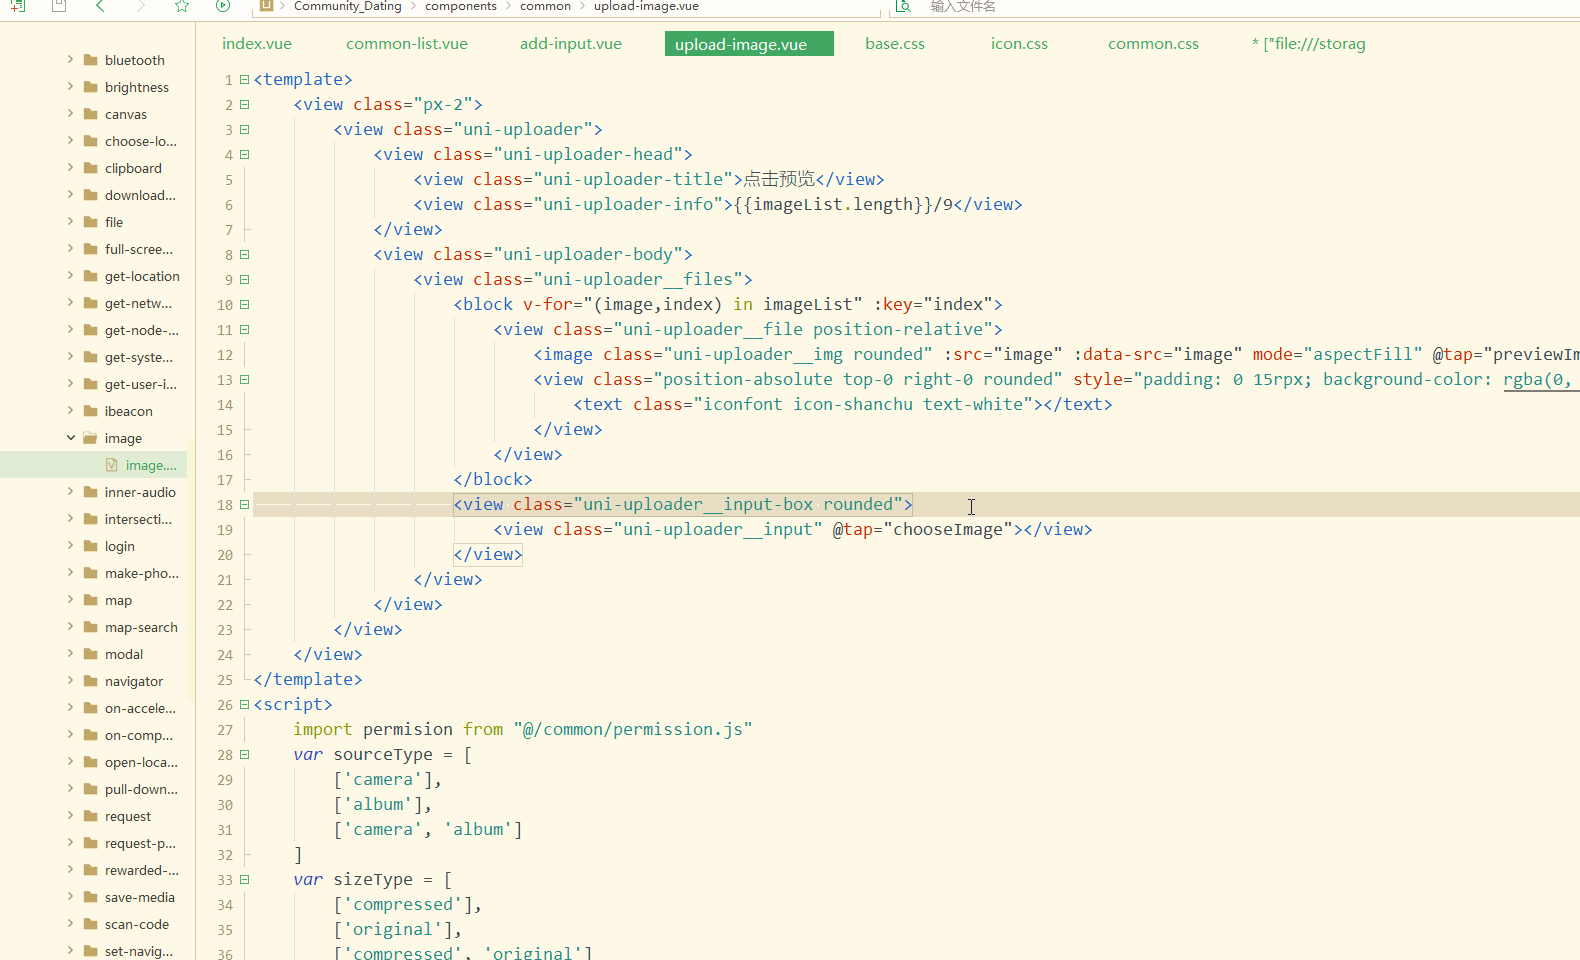Image resolution: width=1580 pixels, height=960 pixels.
Task: Click the navigator folder icon
Action: point(91,681)
